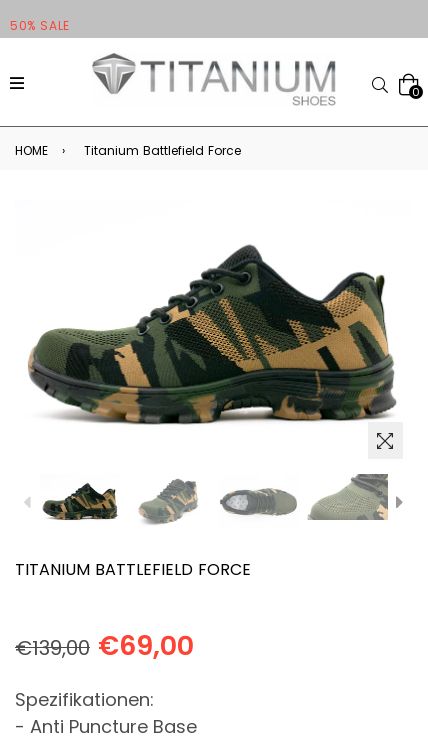Viewport: 428px width, 746px height.
Task: Expand product image to fullscreen
Action: point(385,441)
